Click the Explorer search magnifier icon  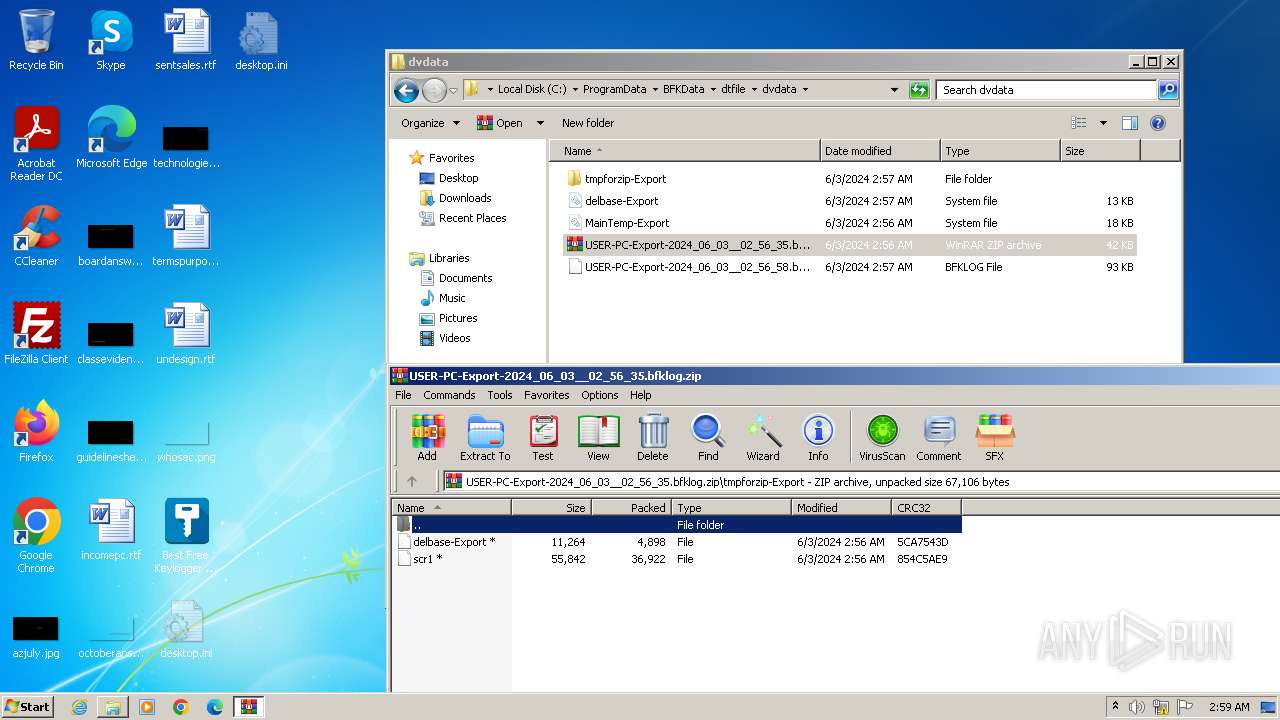click(x=1167, y=90)
